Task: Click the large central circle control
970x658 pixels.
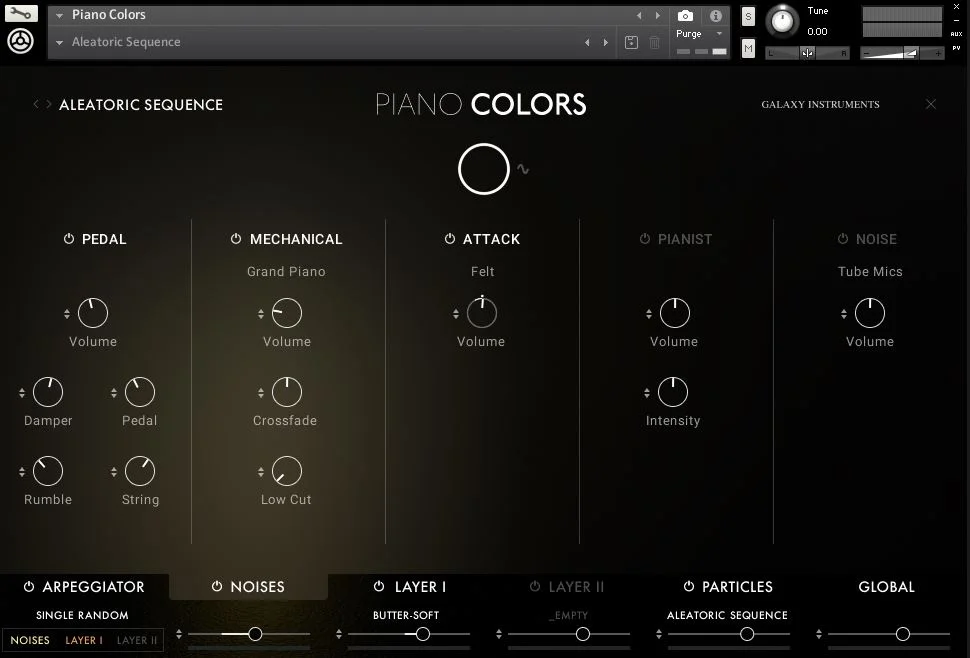Action: [484, 169]
